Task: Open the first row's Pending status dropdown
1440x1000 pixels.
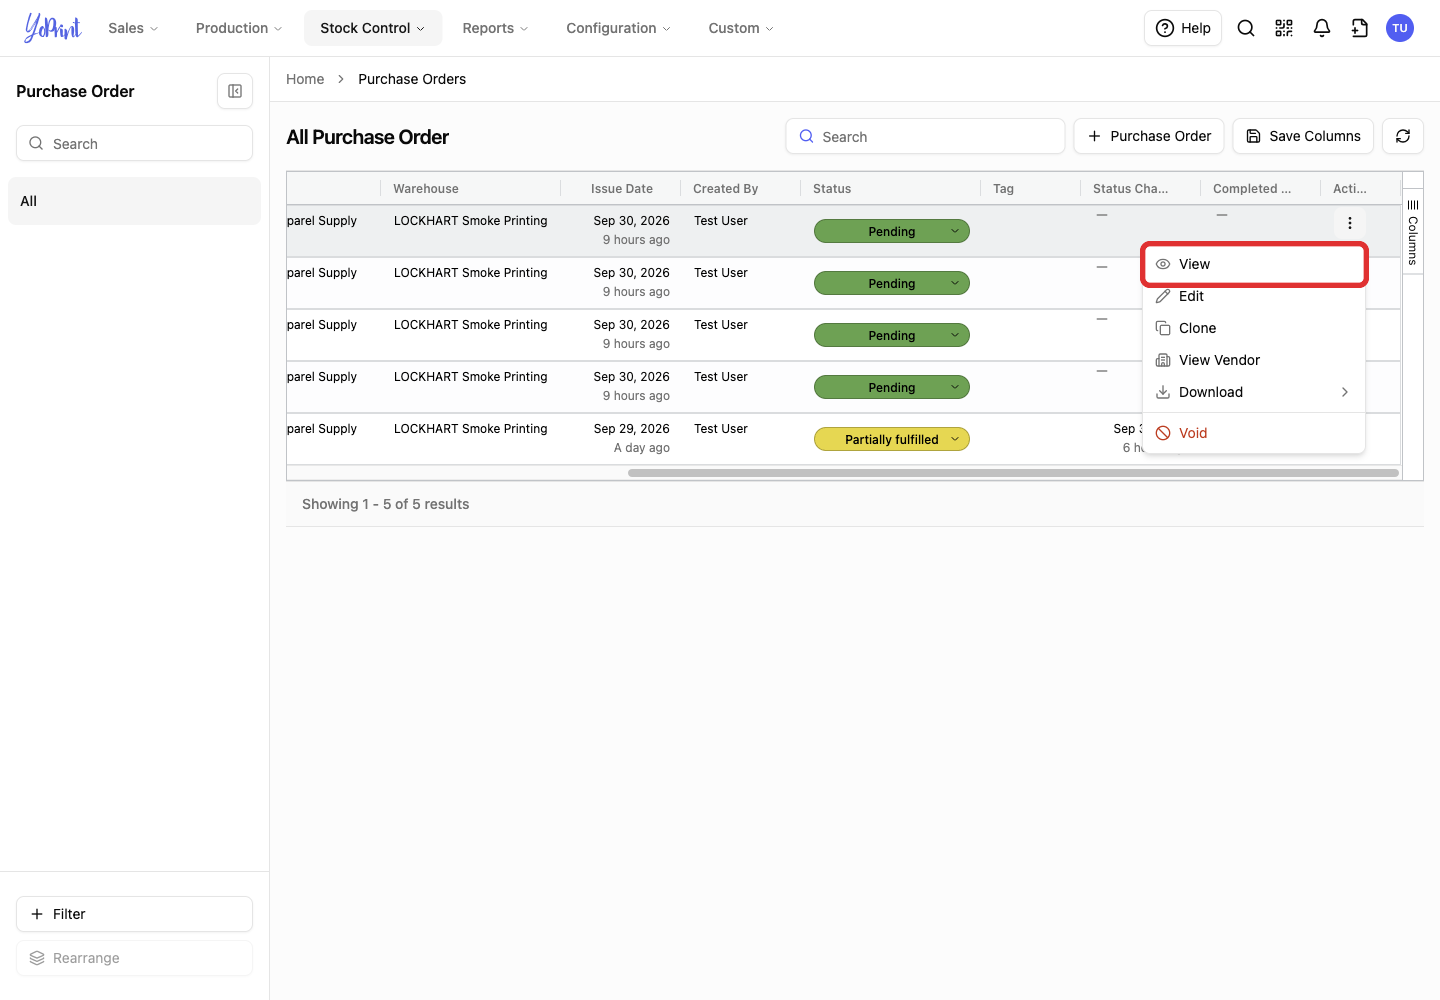Action: [x=892, y=231]
